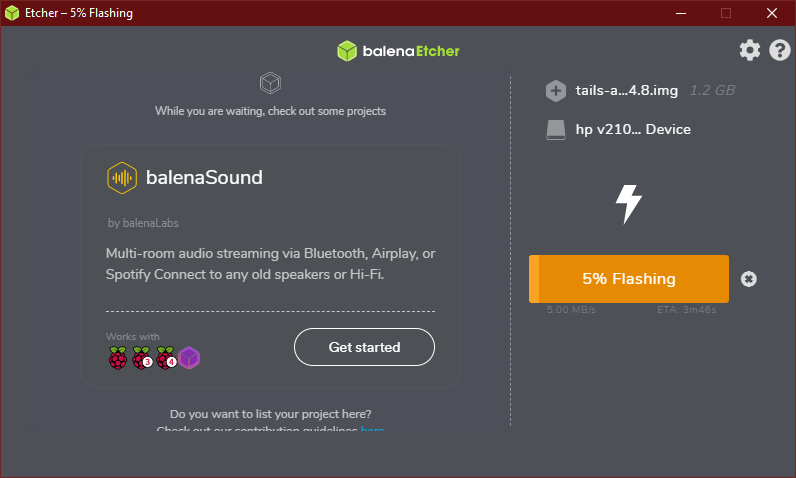The image size is (796, 478).
Task: Open the help question mark icon
Action: tap(780, 50)
